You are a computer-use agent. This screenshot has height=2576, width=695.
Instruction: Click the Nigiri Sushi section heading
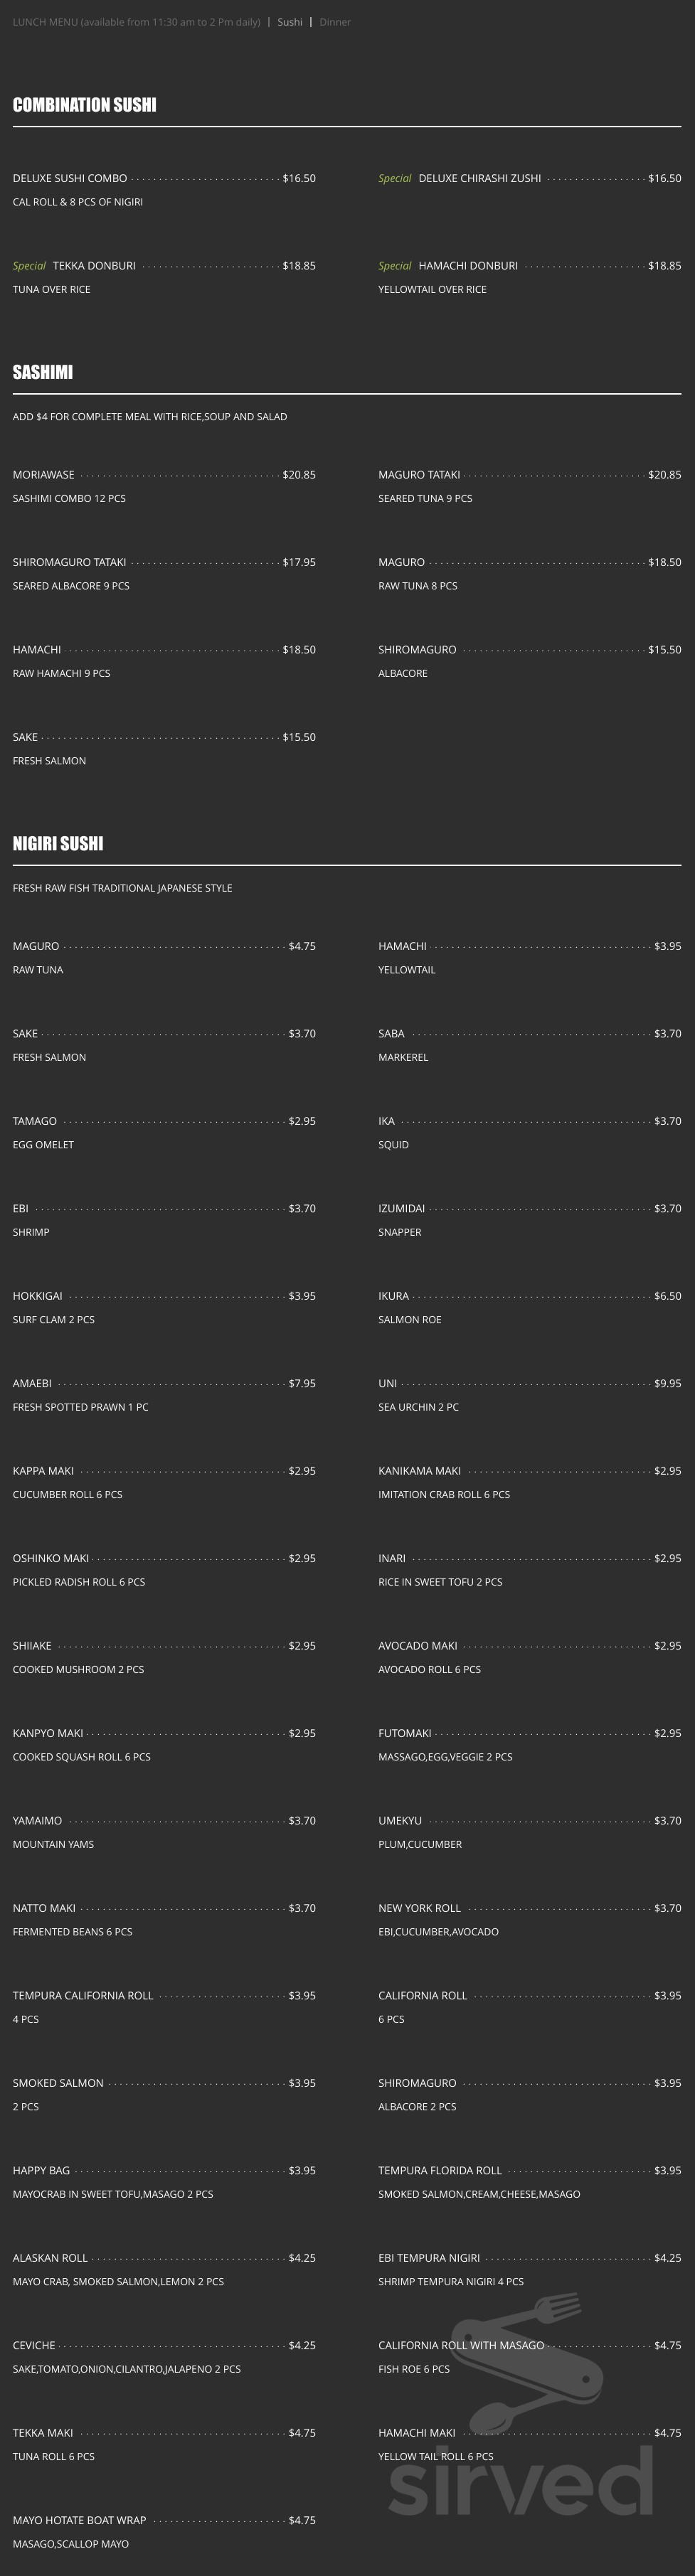point(58,843)
